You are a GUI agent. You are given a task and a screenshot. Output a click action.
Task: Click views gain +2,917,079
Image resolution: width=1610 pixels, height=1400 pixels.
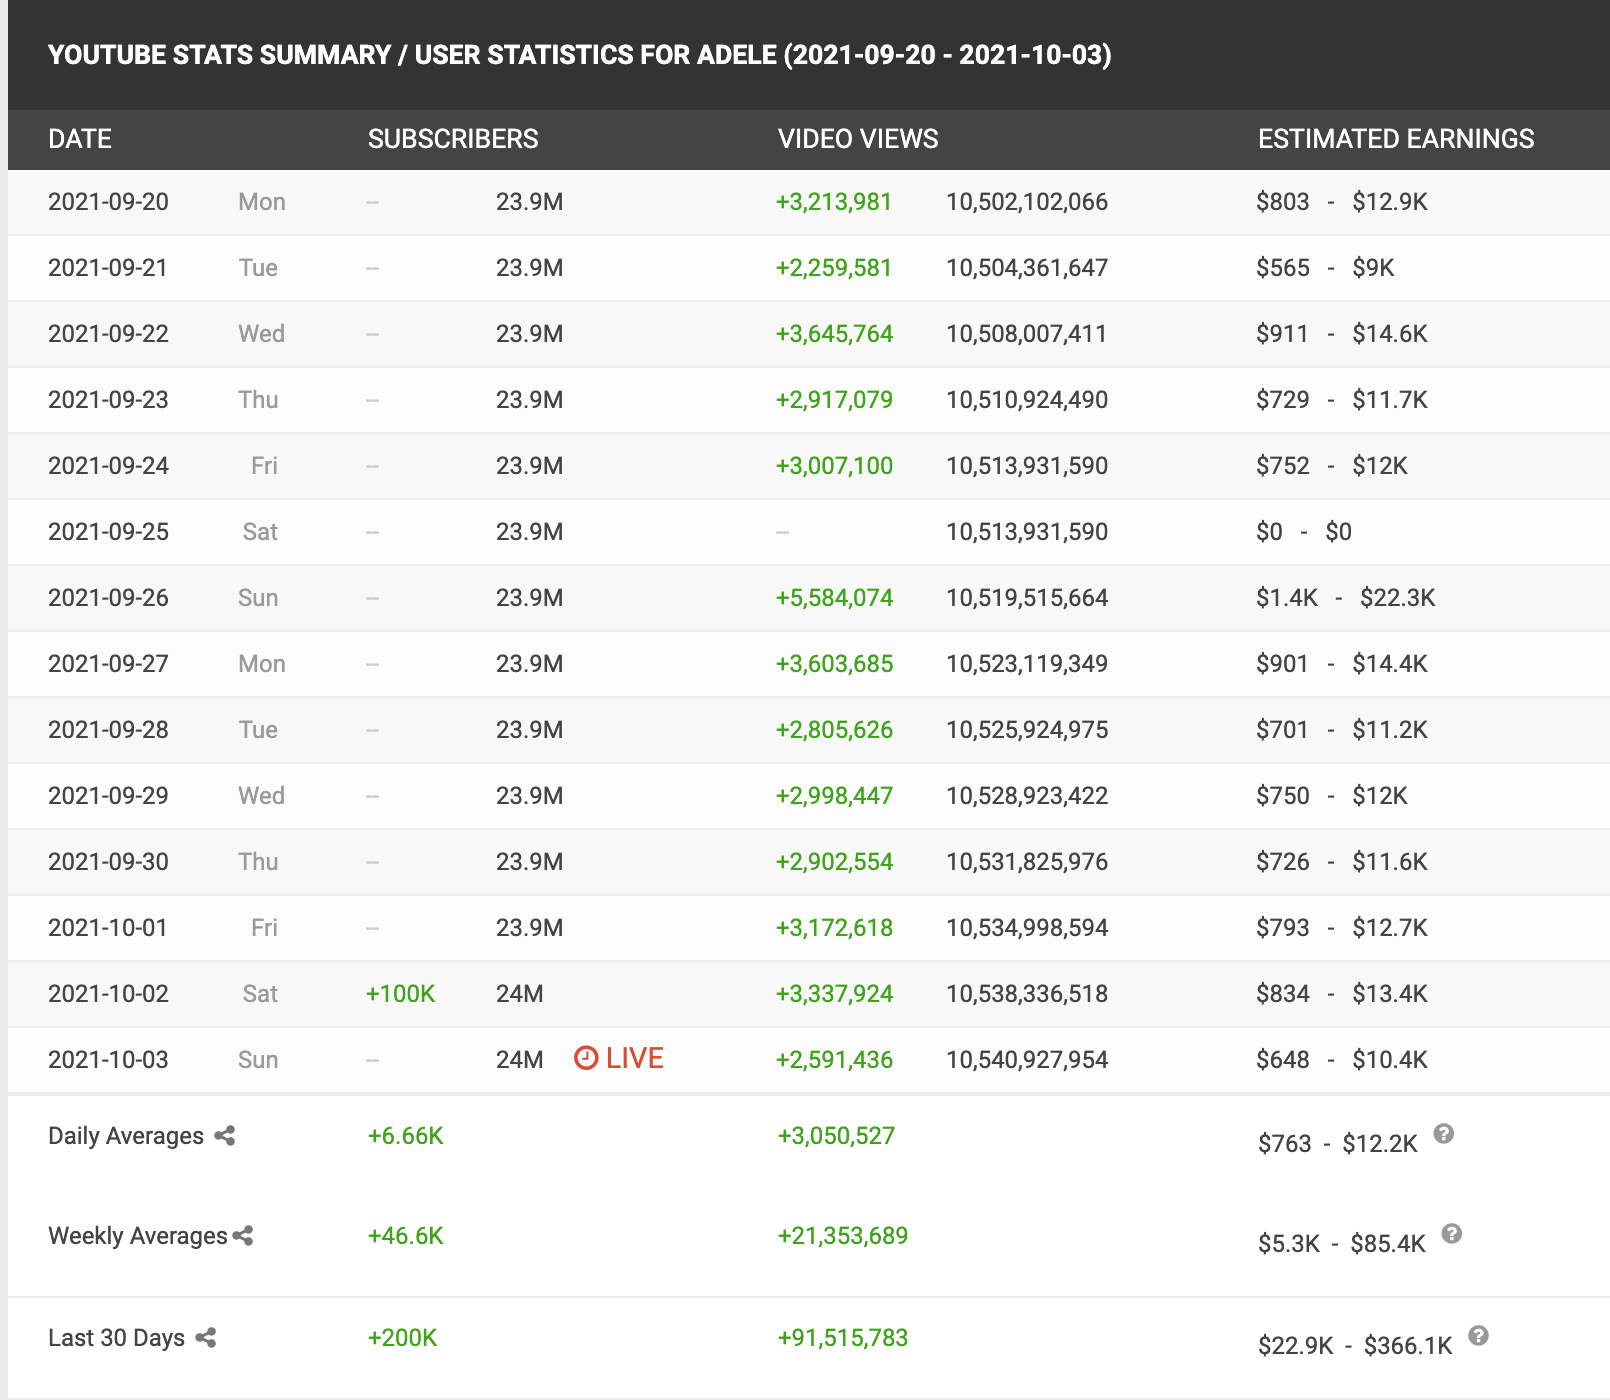834,400
